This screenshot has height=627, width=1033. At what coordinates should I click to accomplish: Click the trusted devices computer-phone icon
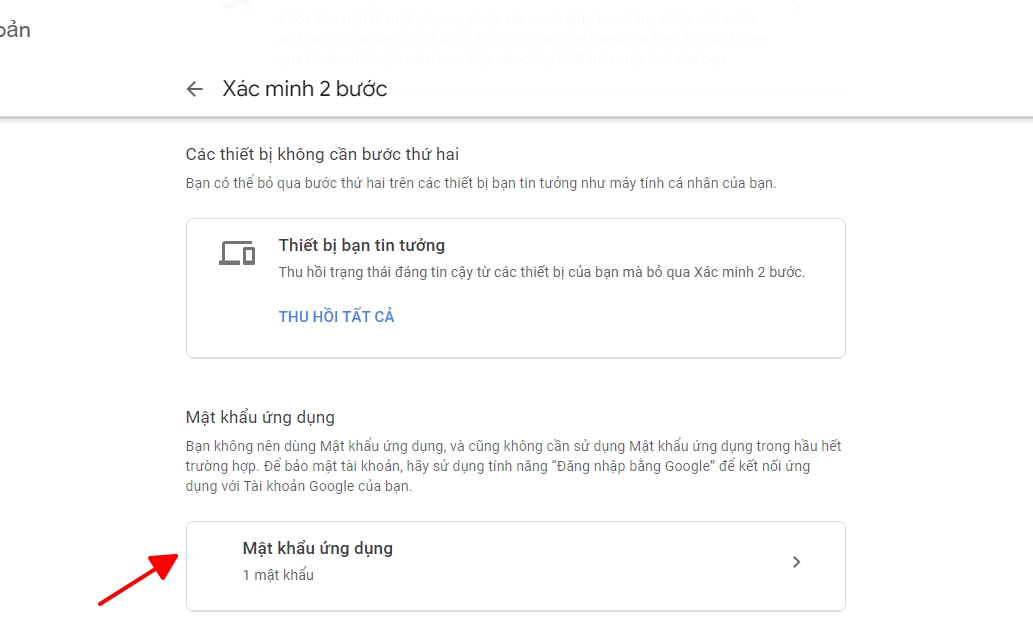click(x=237, y=254)
